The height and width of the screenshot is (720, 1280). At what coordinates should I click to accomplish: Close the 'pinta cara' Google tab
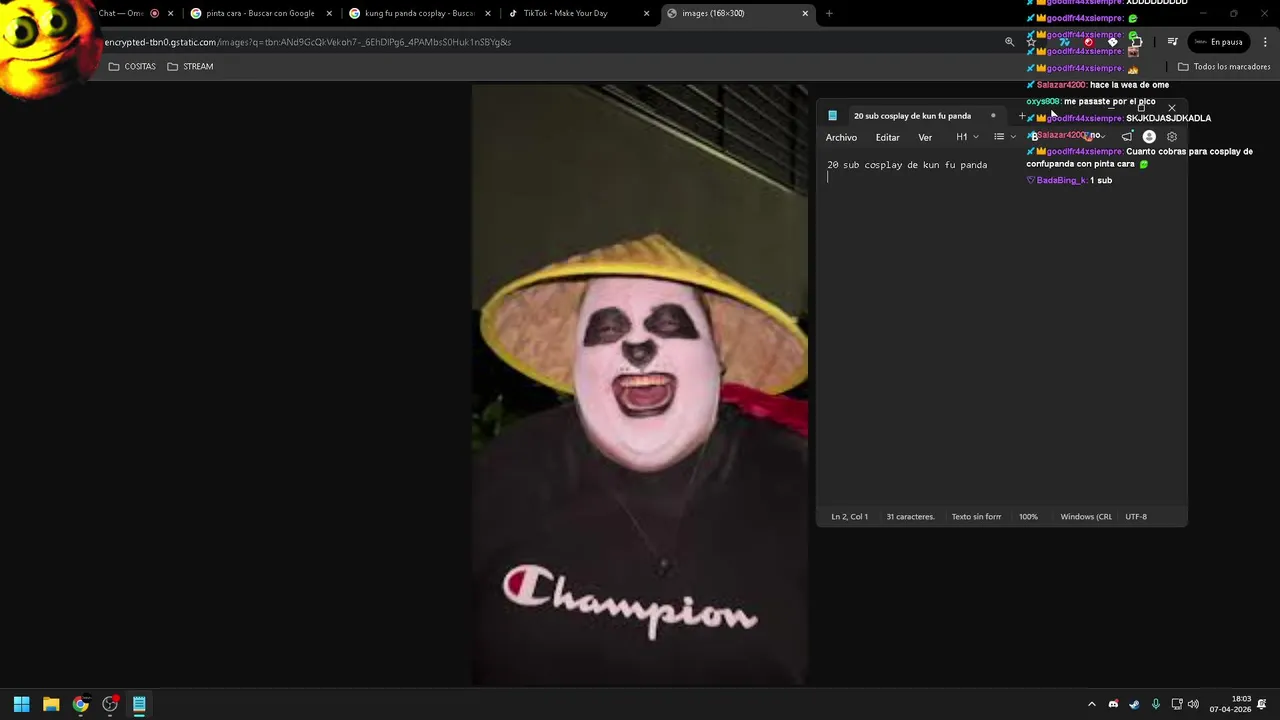pos(329,13)
